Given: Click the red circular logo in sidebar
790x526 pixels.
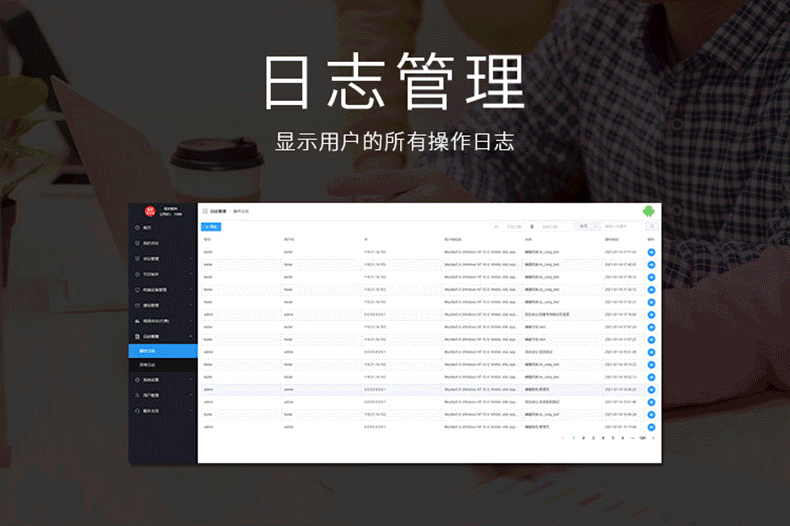Looking at the screenshot, I should (150, 212).
